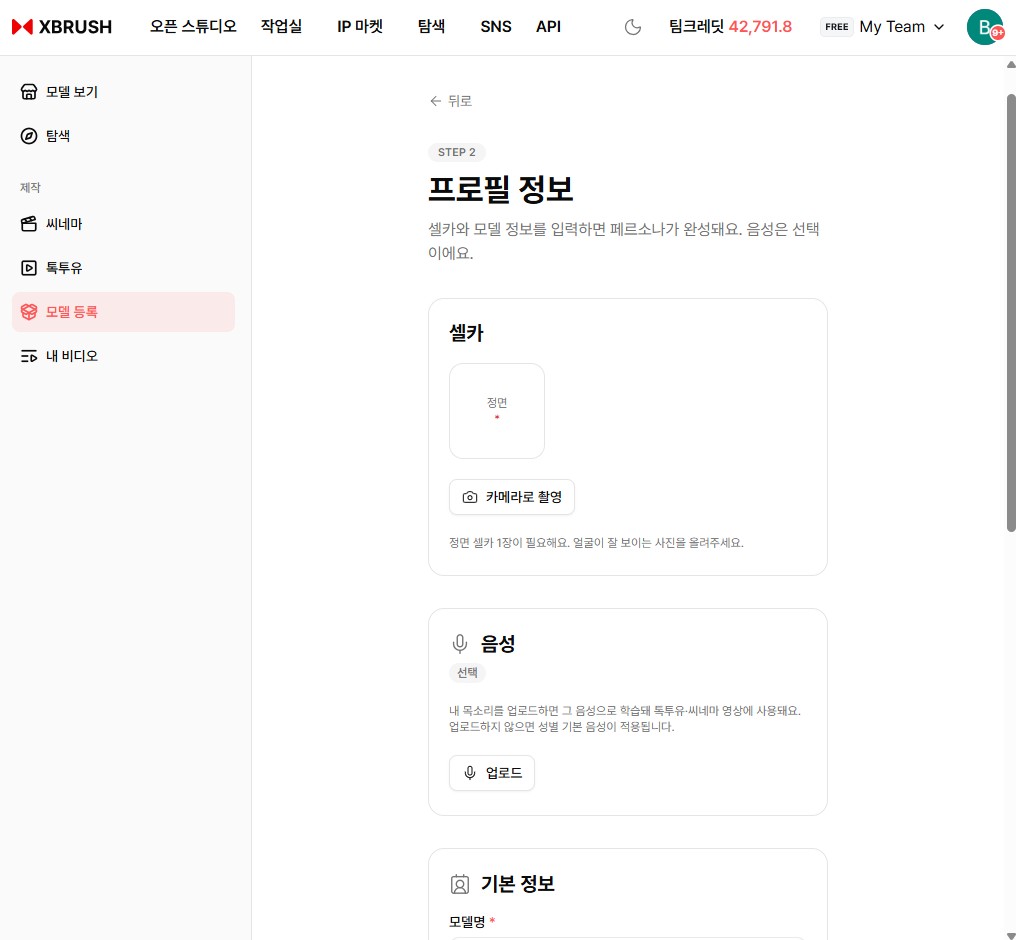Toggle dark mode moon icon

[x=632, y=27]
